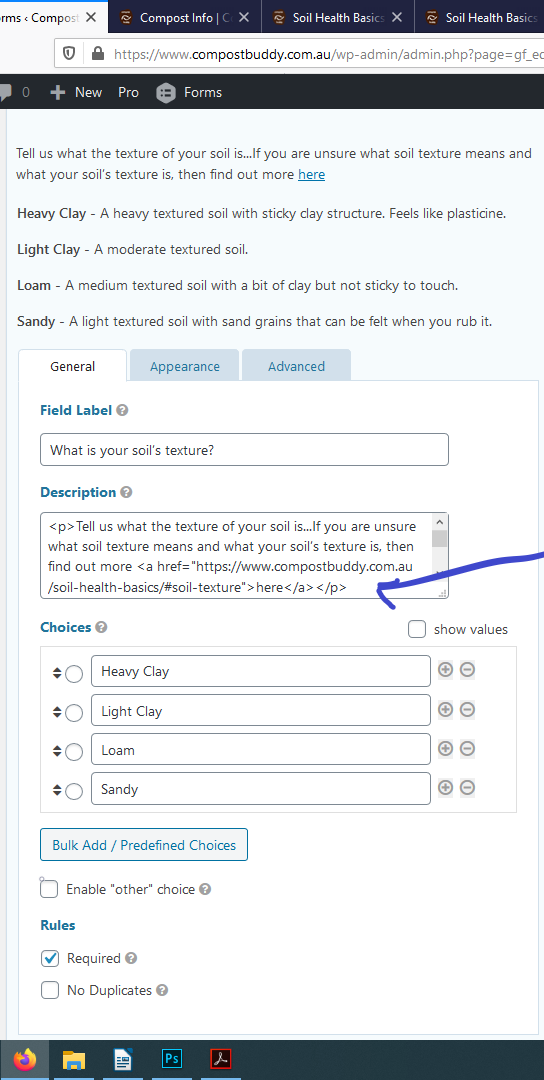Remove the Light Clay choice with the minus icon

tap(468, 709)
